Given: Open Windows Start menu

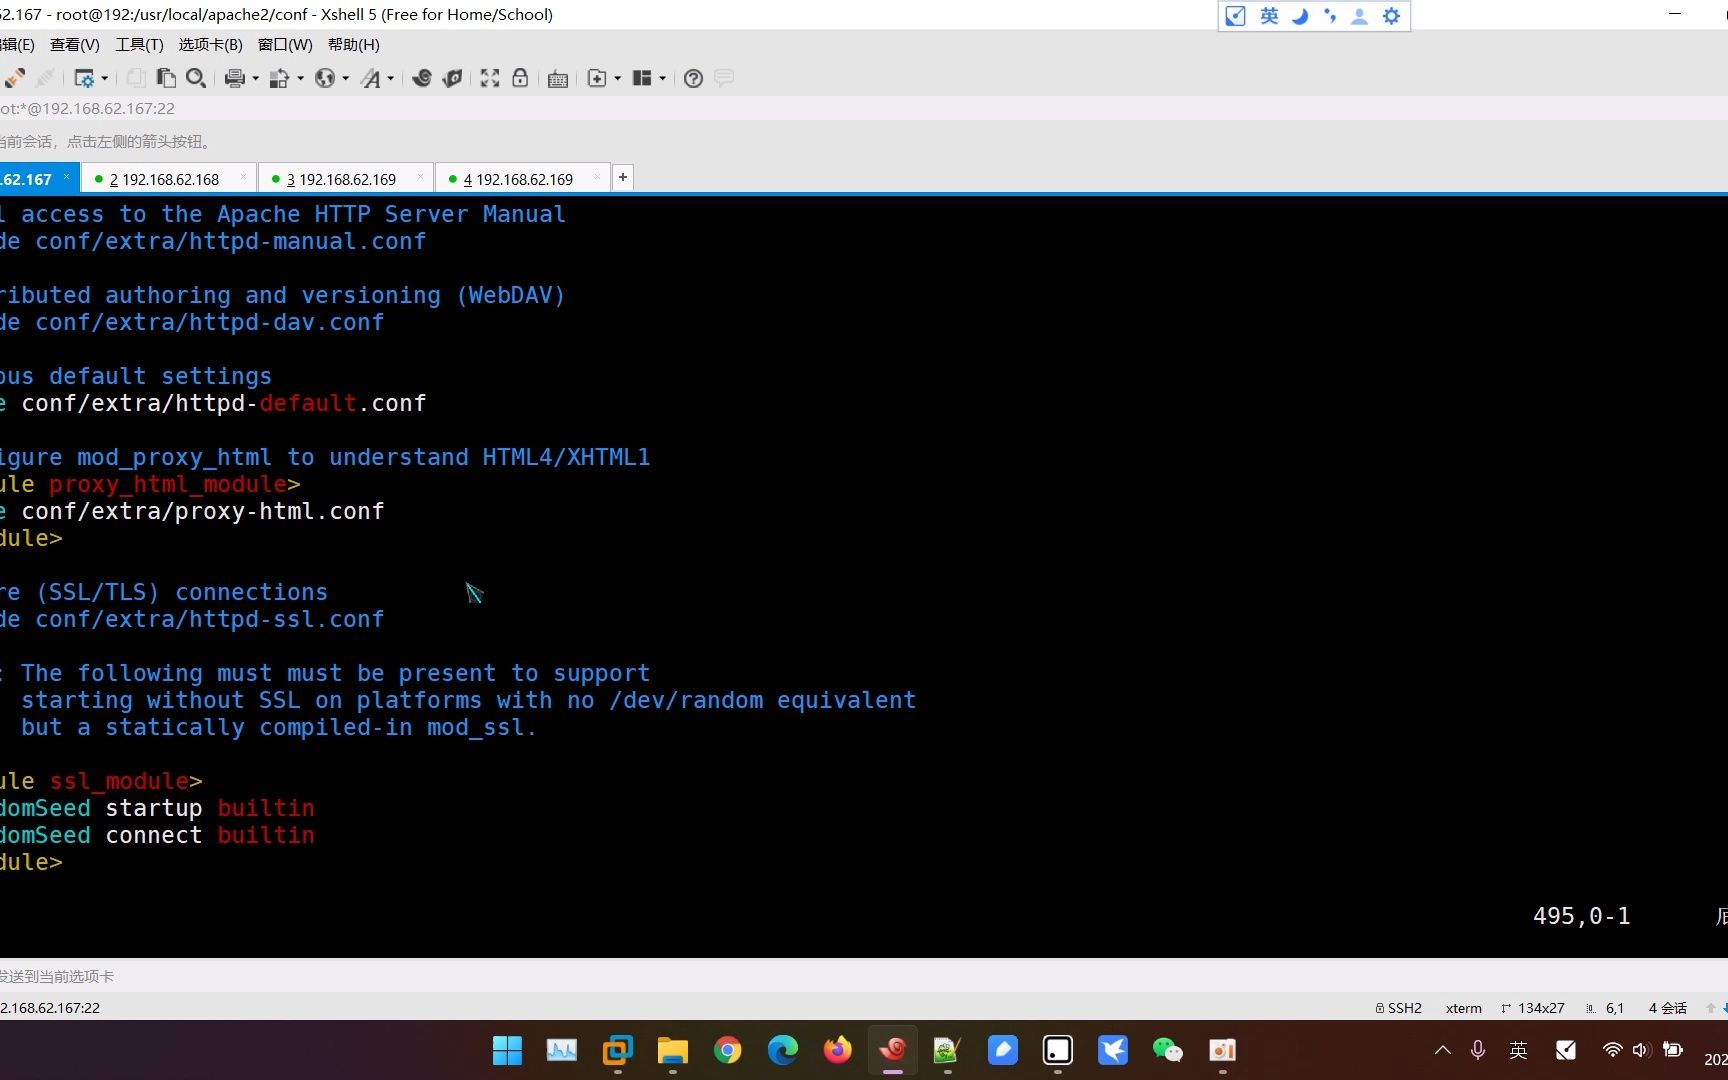Looking at the screenshot, I should pos(507,1050).
